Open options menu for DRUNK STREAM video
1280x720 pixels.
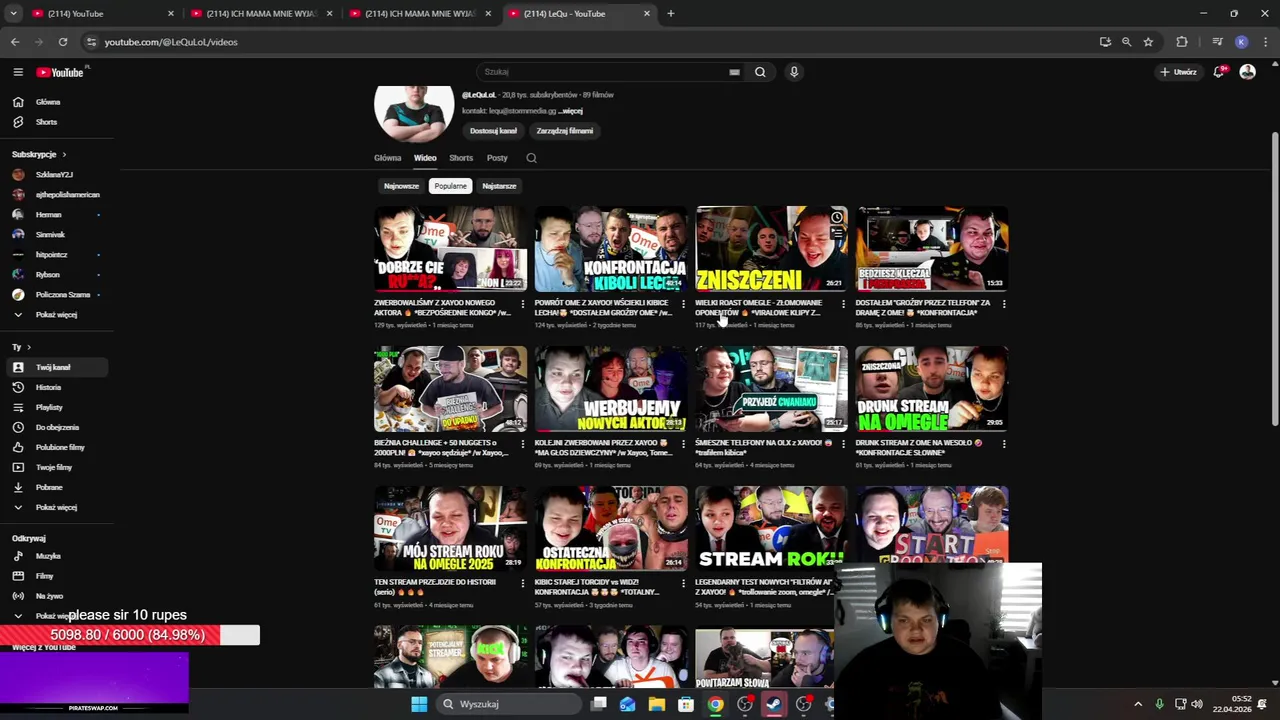point(1003,444)
